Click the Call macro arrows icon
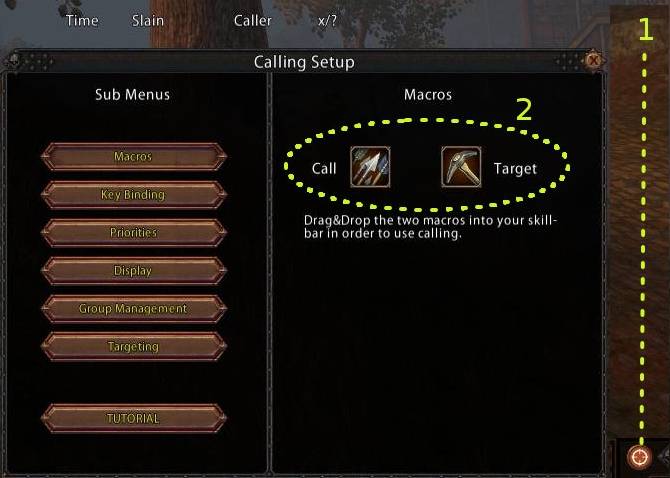 (x=370, y=167)
